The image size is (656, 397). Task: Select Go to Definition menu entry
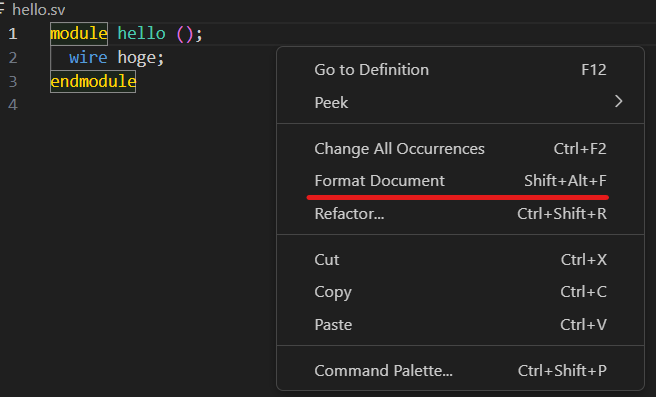click(460, 70)
